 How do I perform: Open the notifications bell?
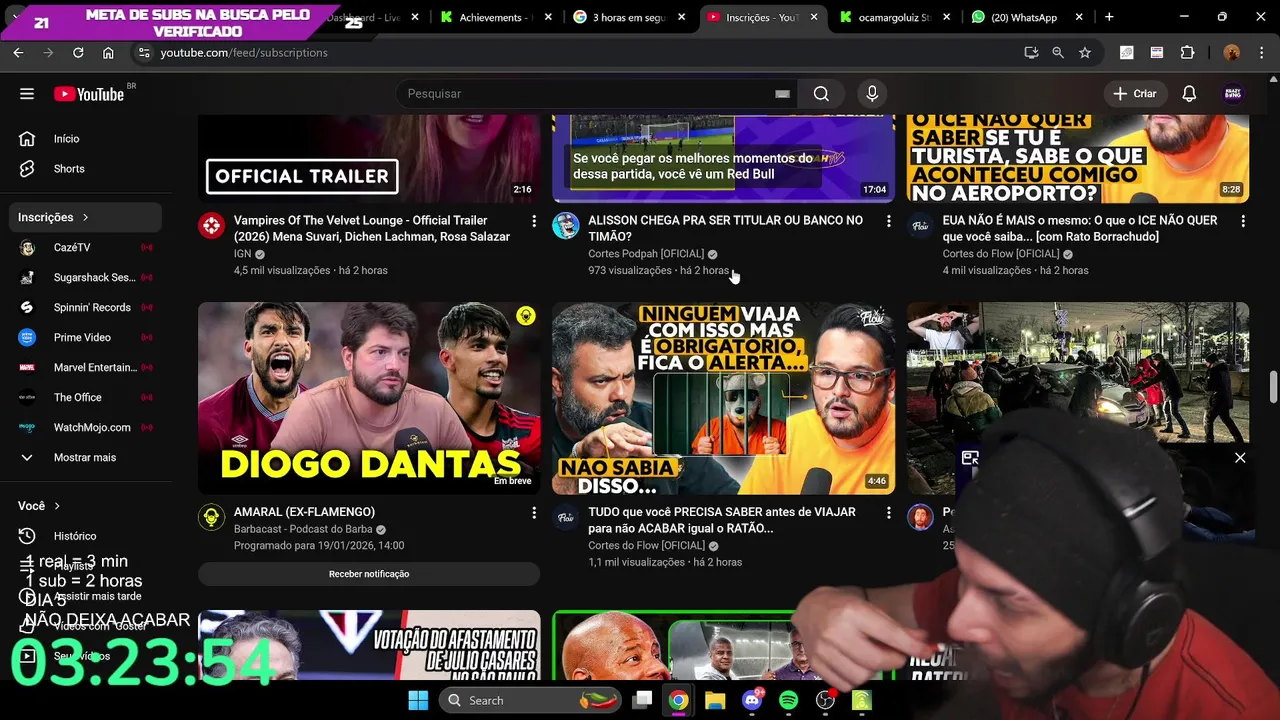[1189, 94]
